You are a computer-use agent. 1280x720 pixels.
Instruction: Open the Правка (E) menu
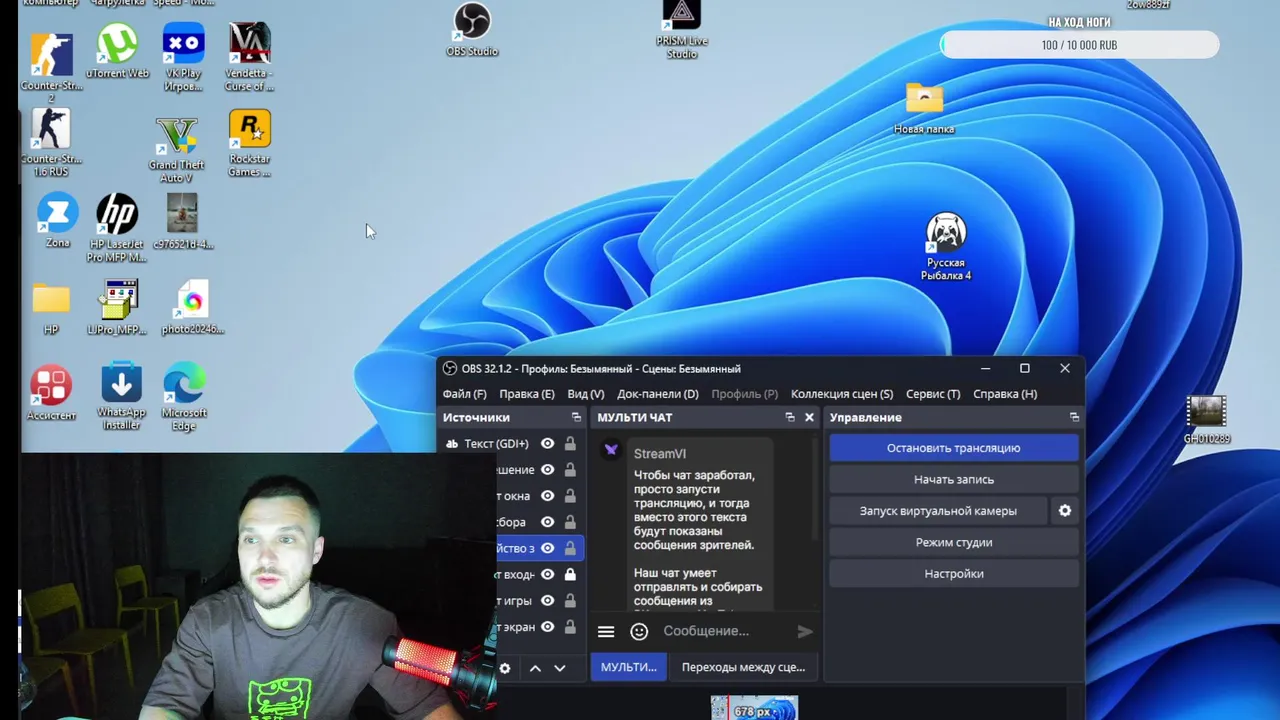coord(526,394)
